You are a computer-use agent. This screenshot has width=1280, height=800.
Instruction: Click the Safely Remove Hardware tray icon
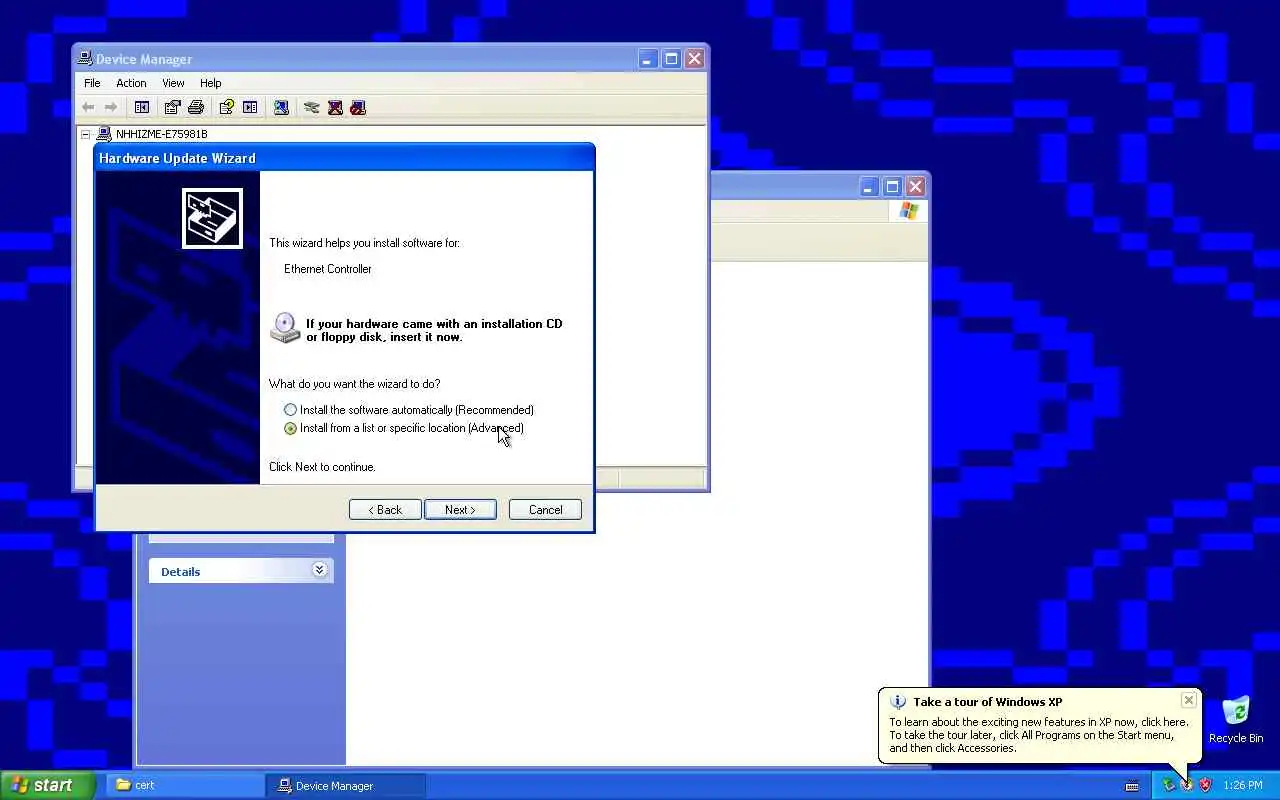1168,786
